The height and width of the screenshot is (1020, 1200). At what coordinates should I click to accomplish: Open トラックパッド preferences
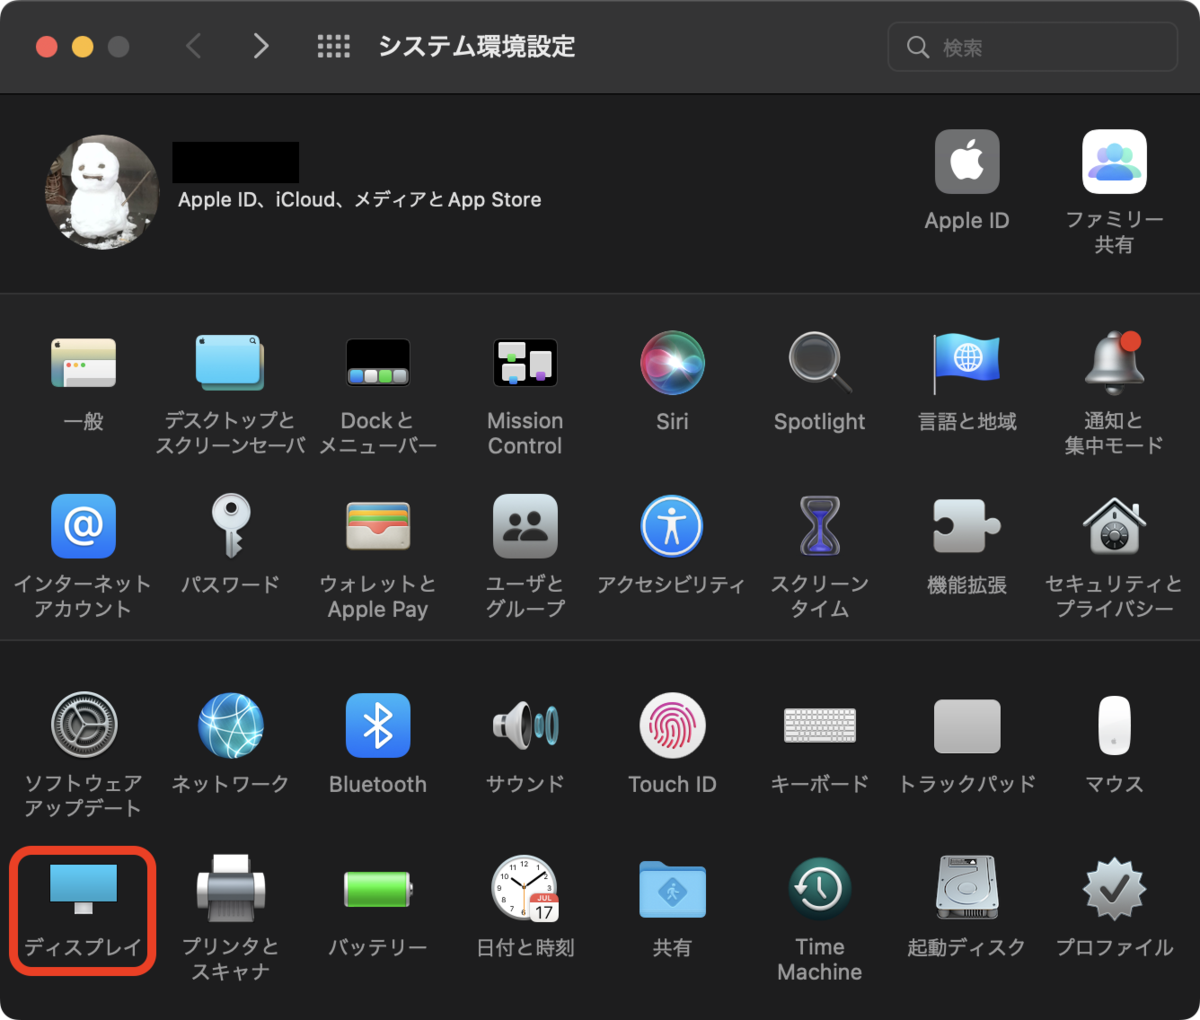click(x=967, y=726)
